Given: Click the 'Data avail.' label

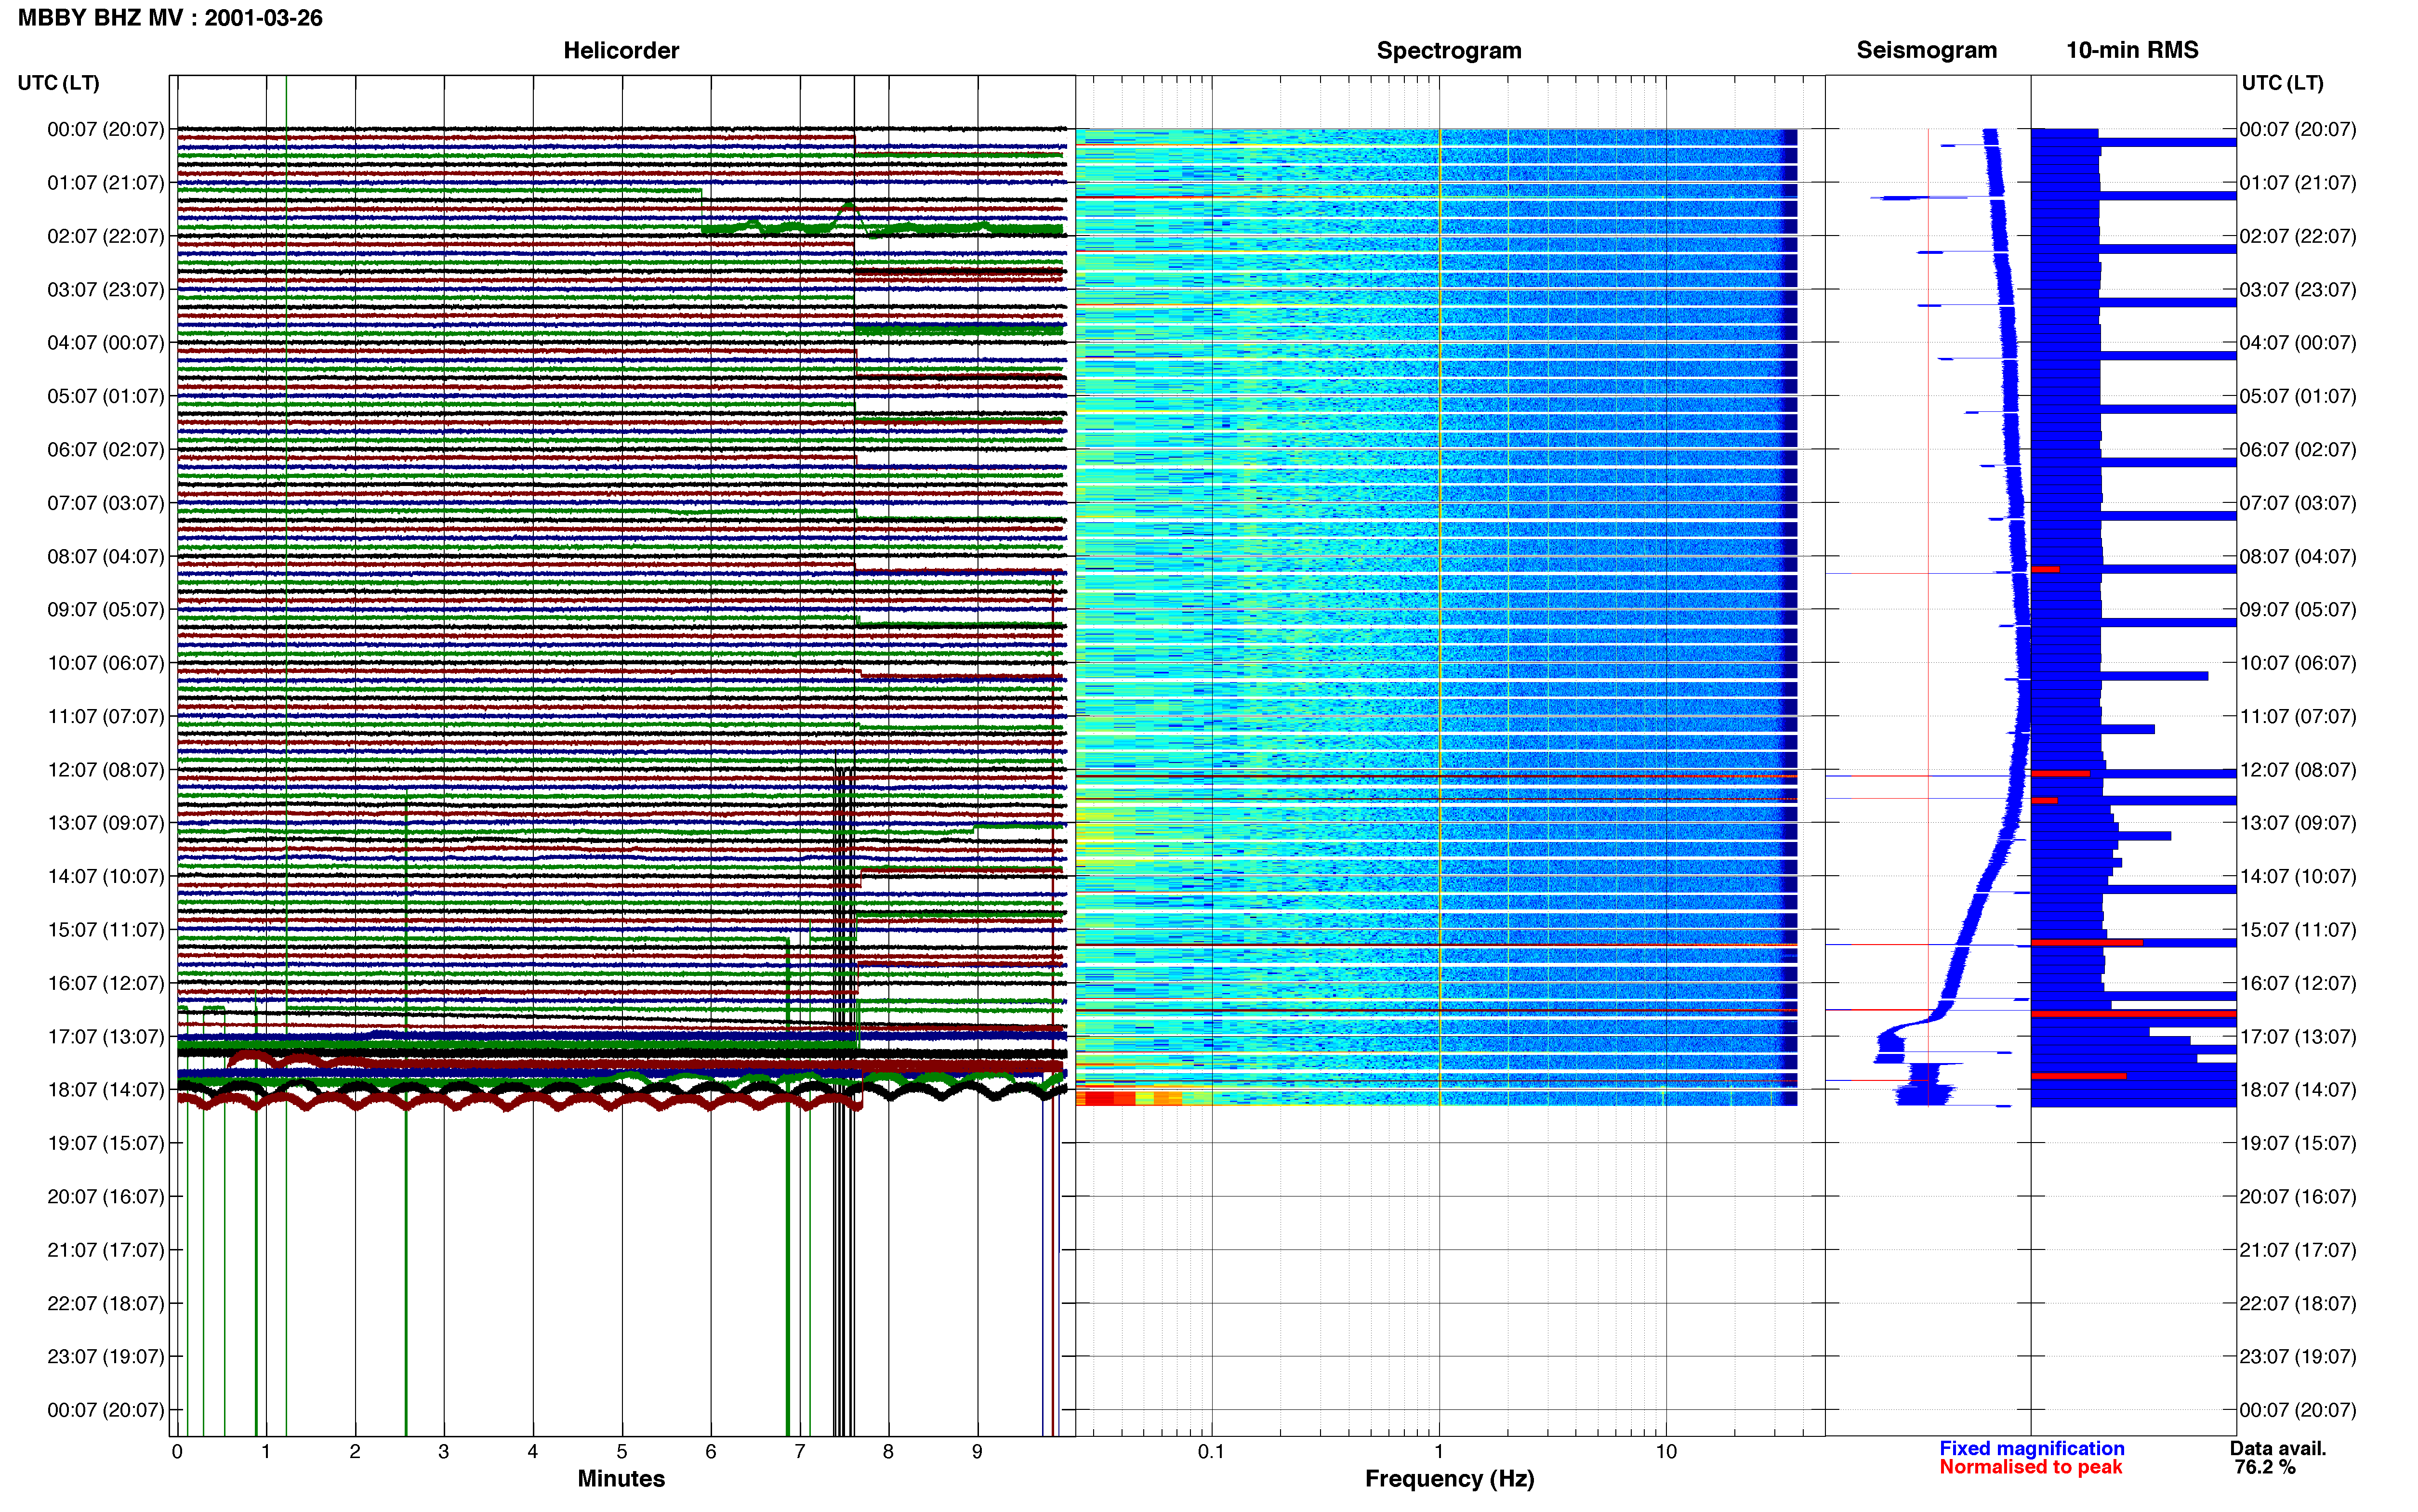Looking at the screenshot, I should [2278, 1448].
